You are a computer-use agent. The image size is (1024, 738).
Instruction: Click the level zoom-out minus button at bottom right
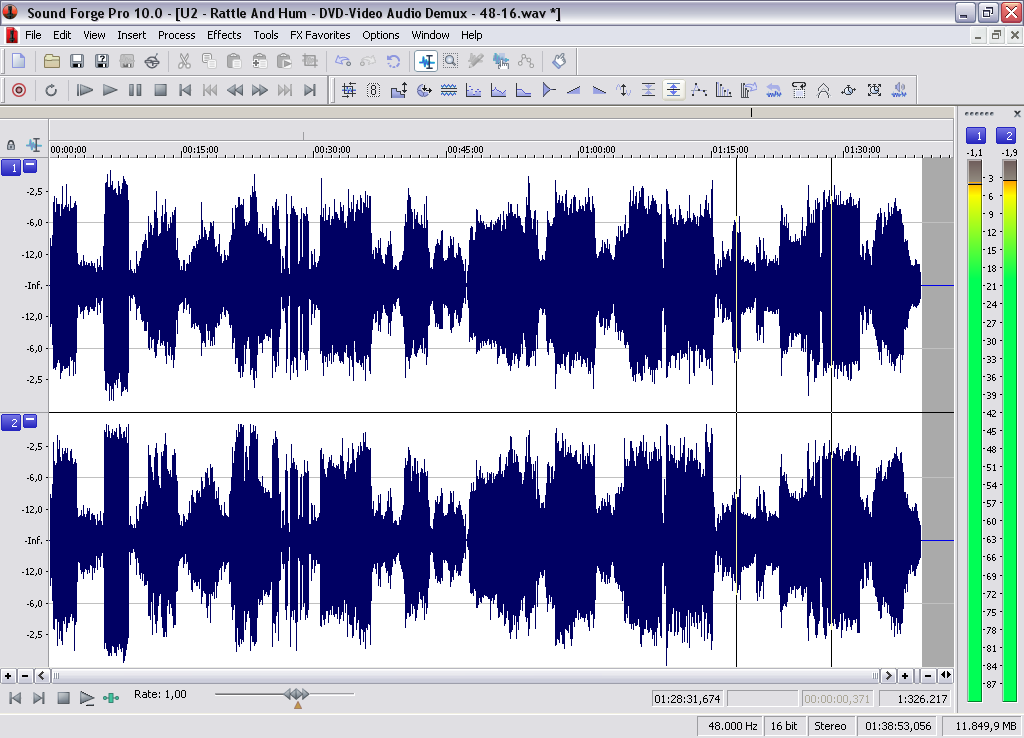pyautogui.click(x=928, y=676)
